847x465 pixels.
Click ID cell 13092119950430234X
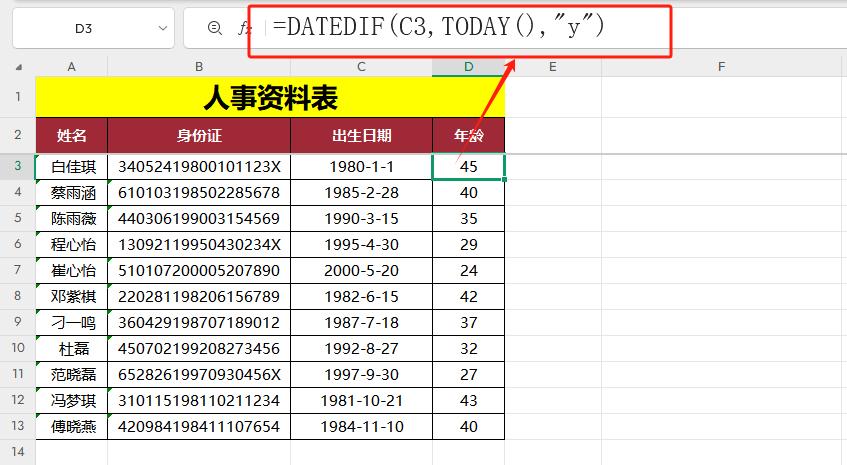pyautogui.click(x=199, y=245)
